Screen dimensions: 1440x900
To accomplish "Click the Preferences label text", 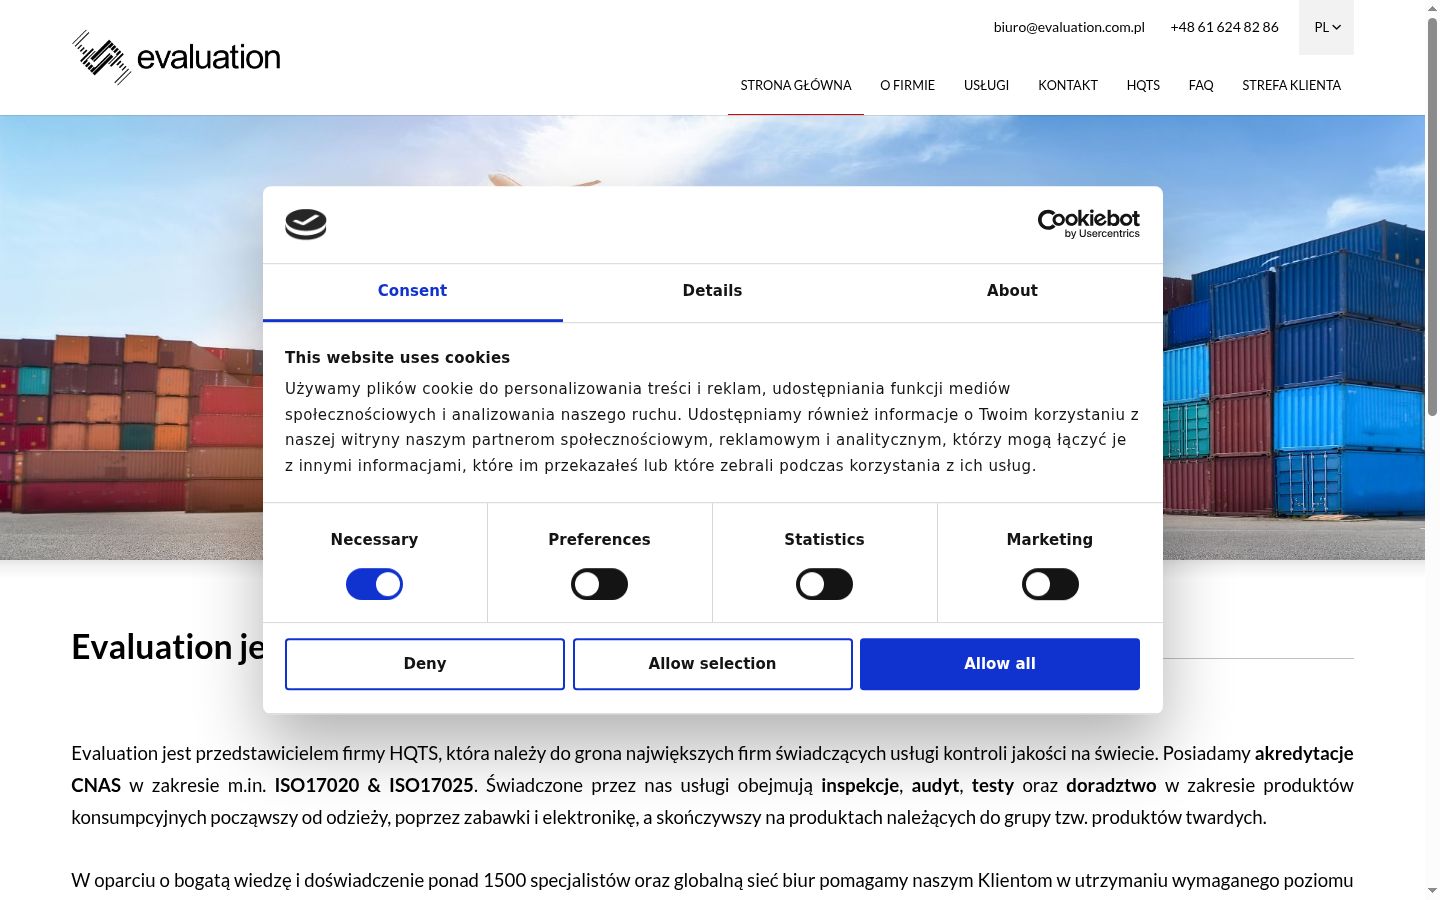I will point(599,540).
